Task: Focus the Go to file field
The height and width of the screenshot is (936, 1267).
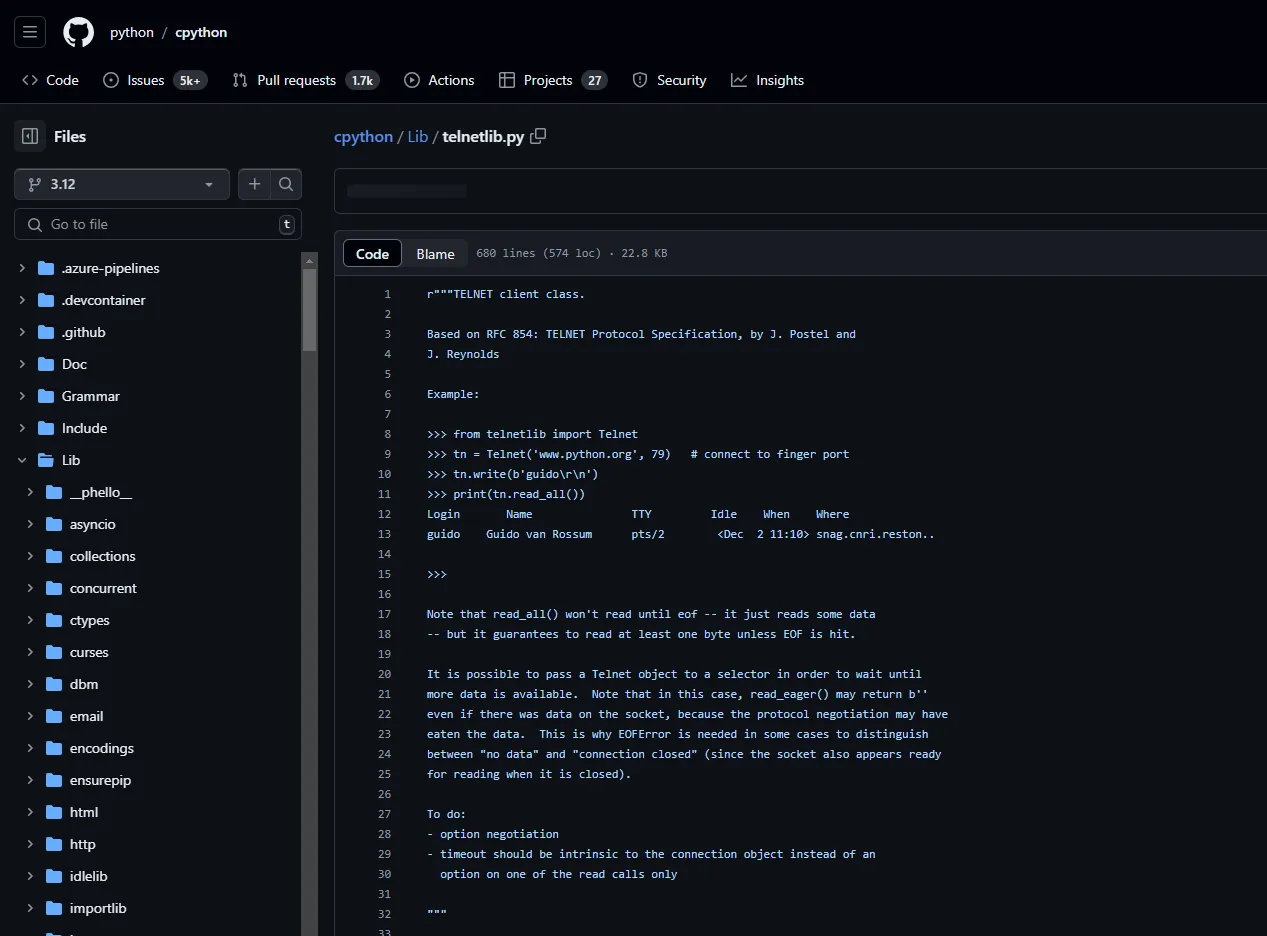Action: click(x=158, y=224)
